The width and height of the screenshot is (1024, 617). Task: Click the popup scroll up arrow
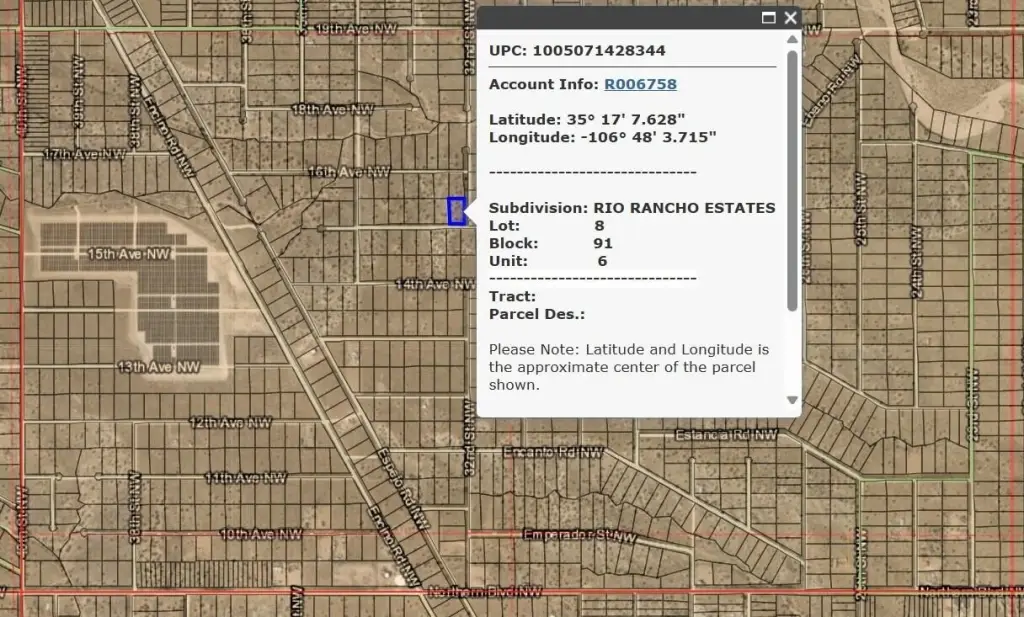point(792,41)
